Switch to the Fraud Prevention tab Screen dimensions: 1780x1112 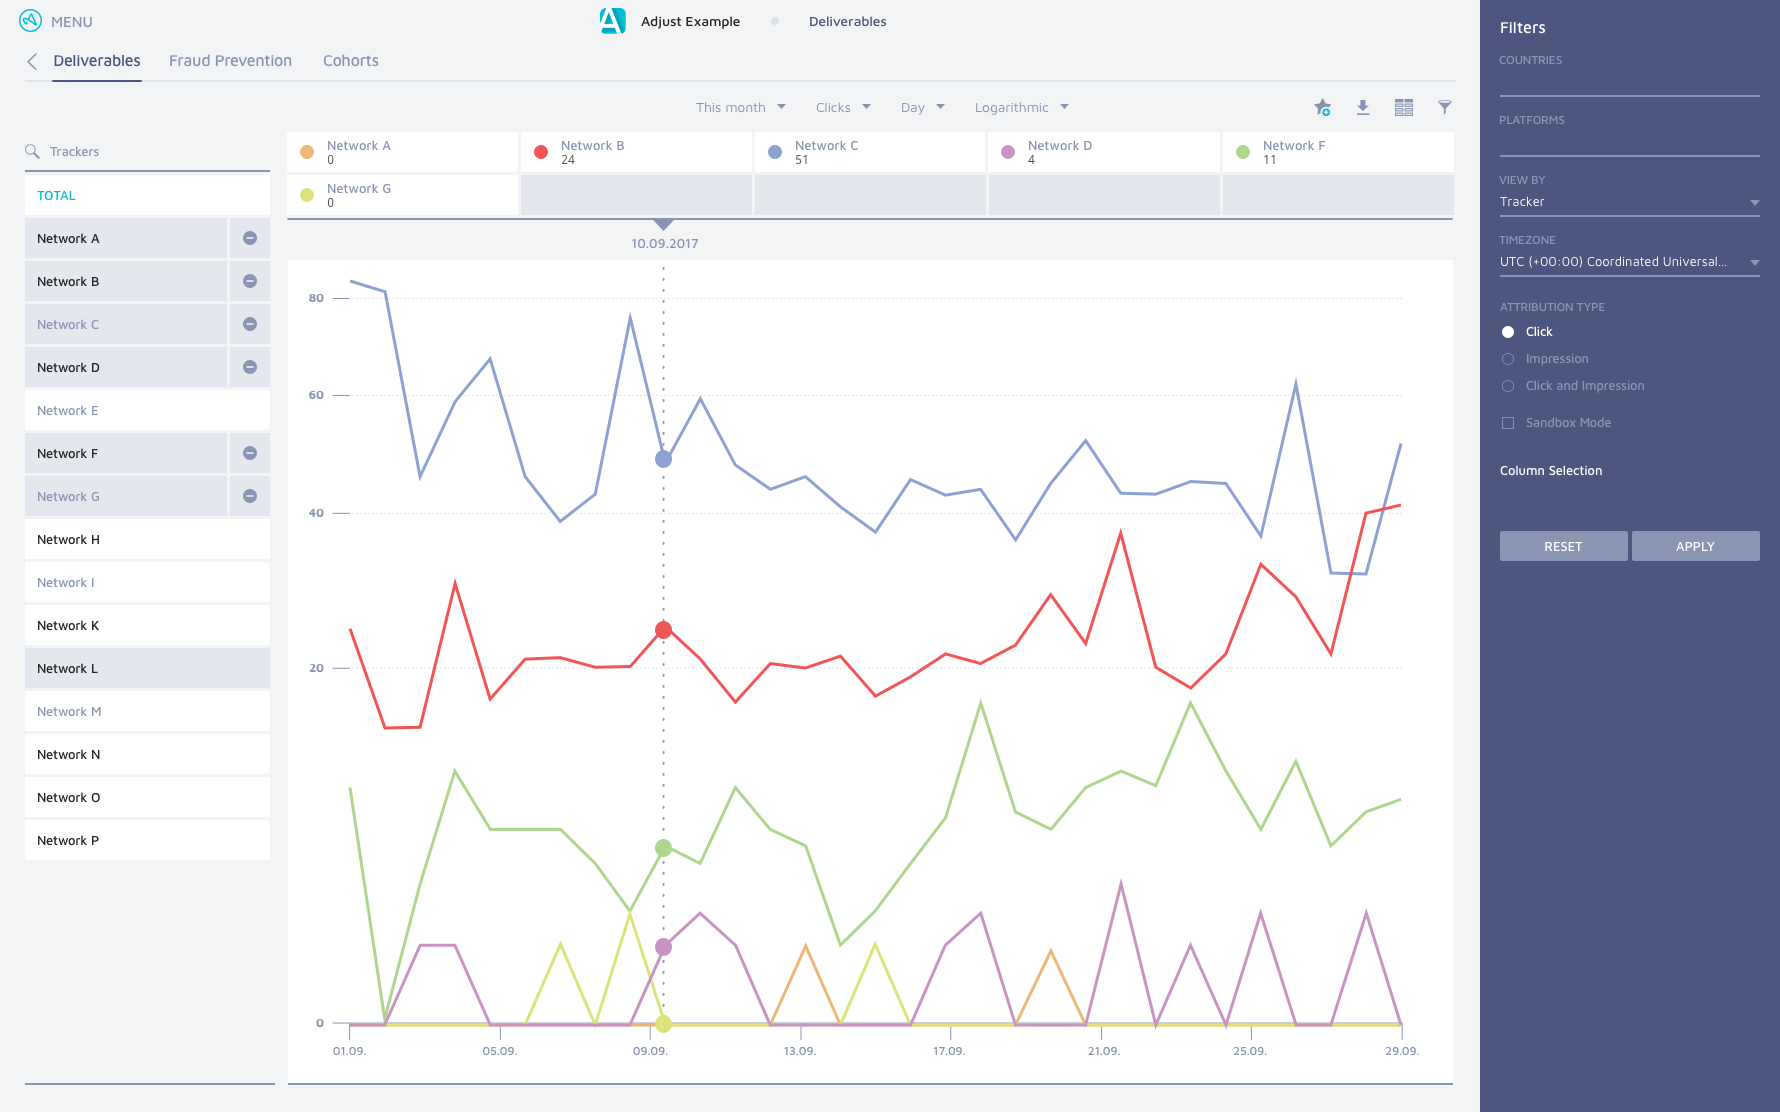coord(230,60)
